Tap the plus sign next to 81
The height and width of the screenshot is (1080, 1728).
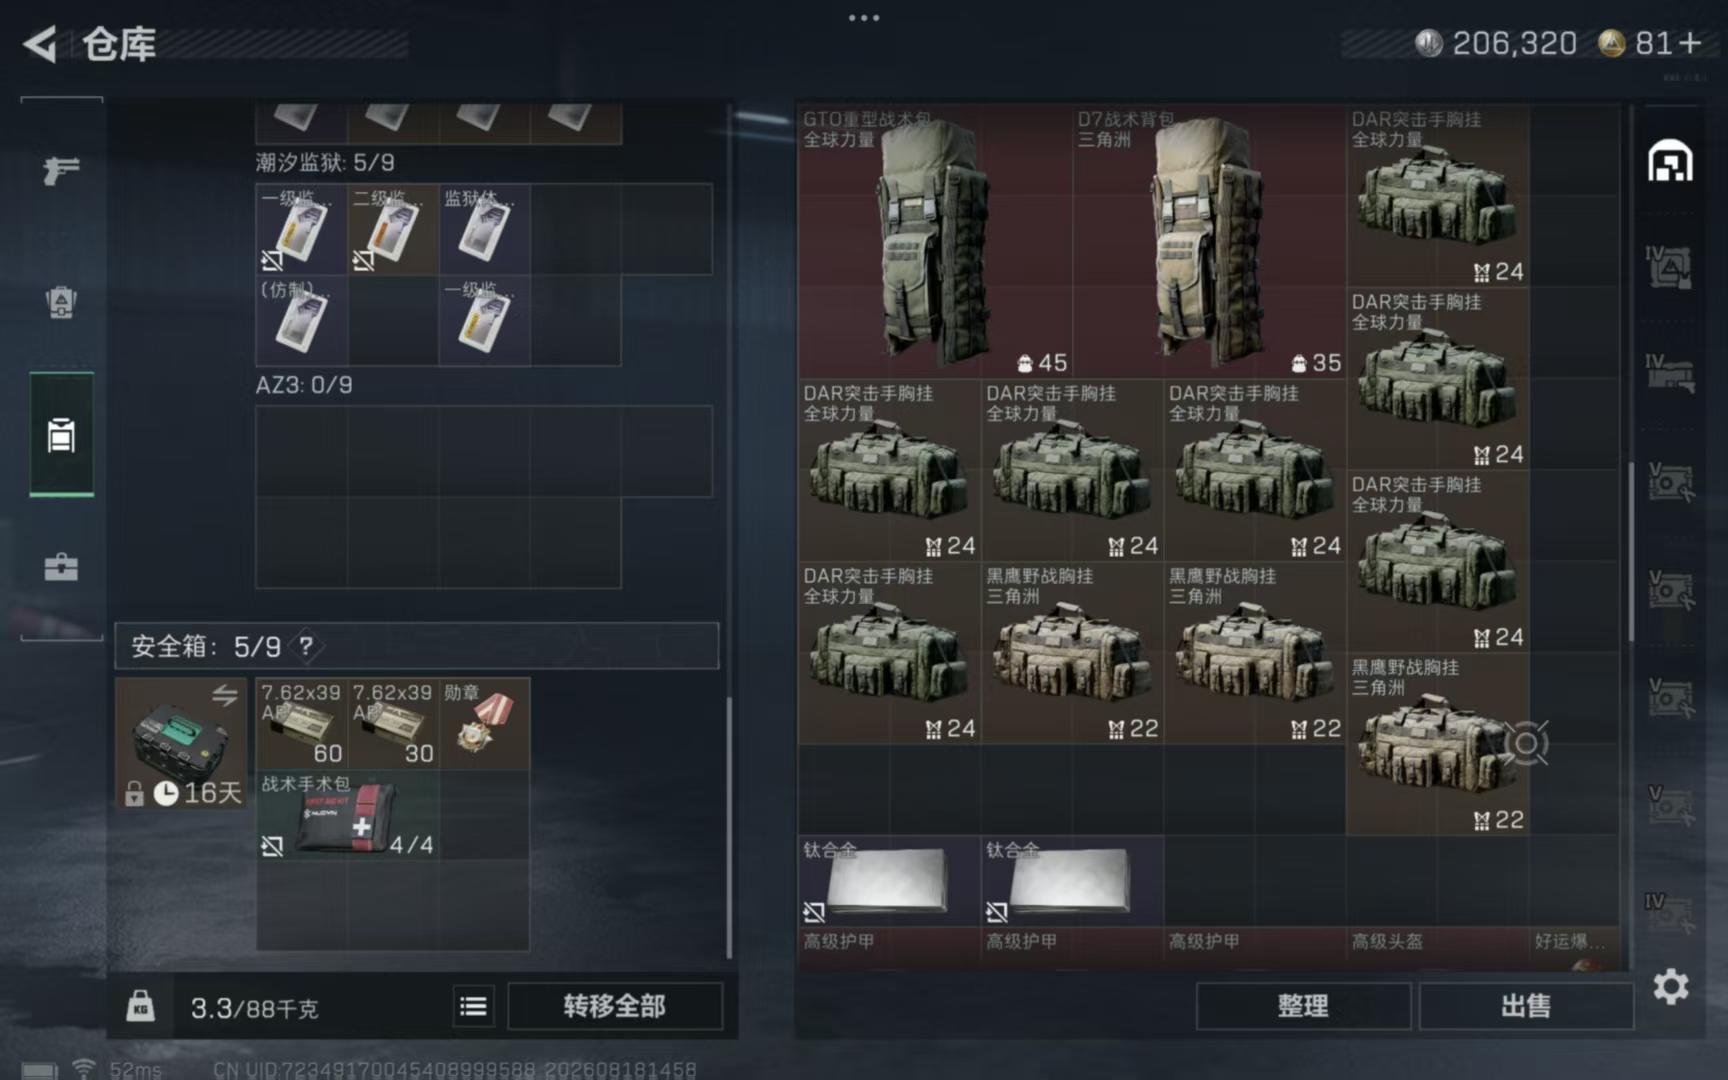pyautogui.click(x=1690, y=43)
